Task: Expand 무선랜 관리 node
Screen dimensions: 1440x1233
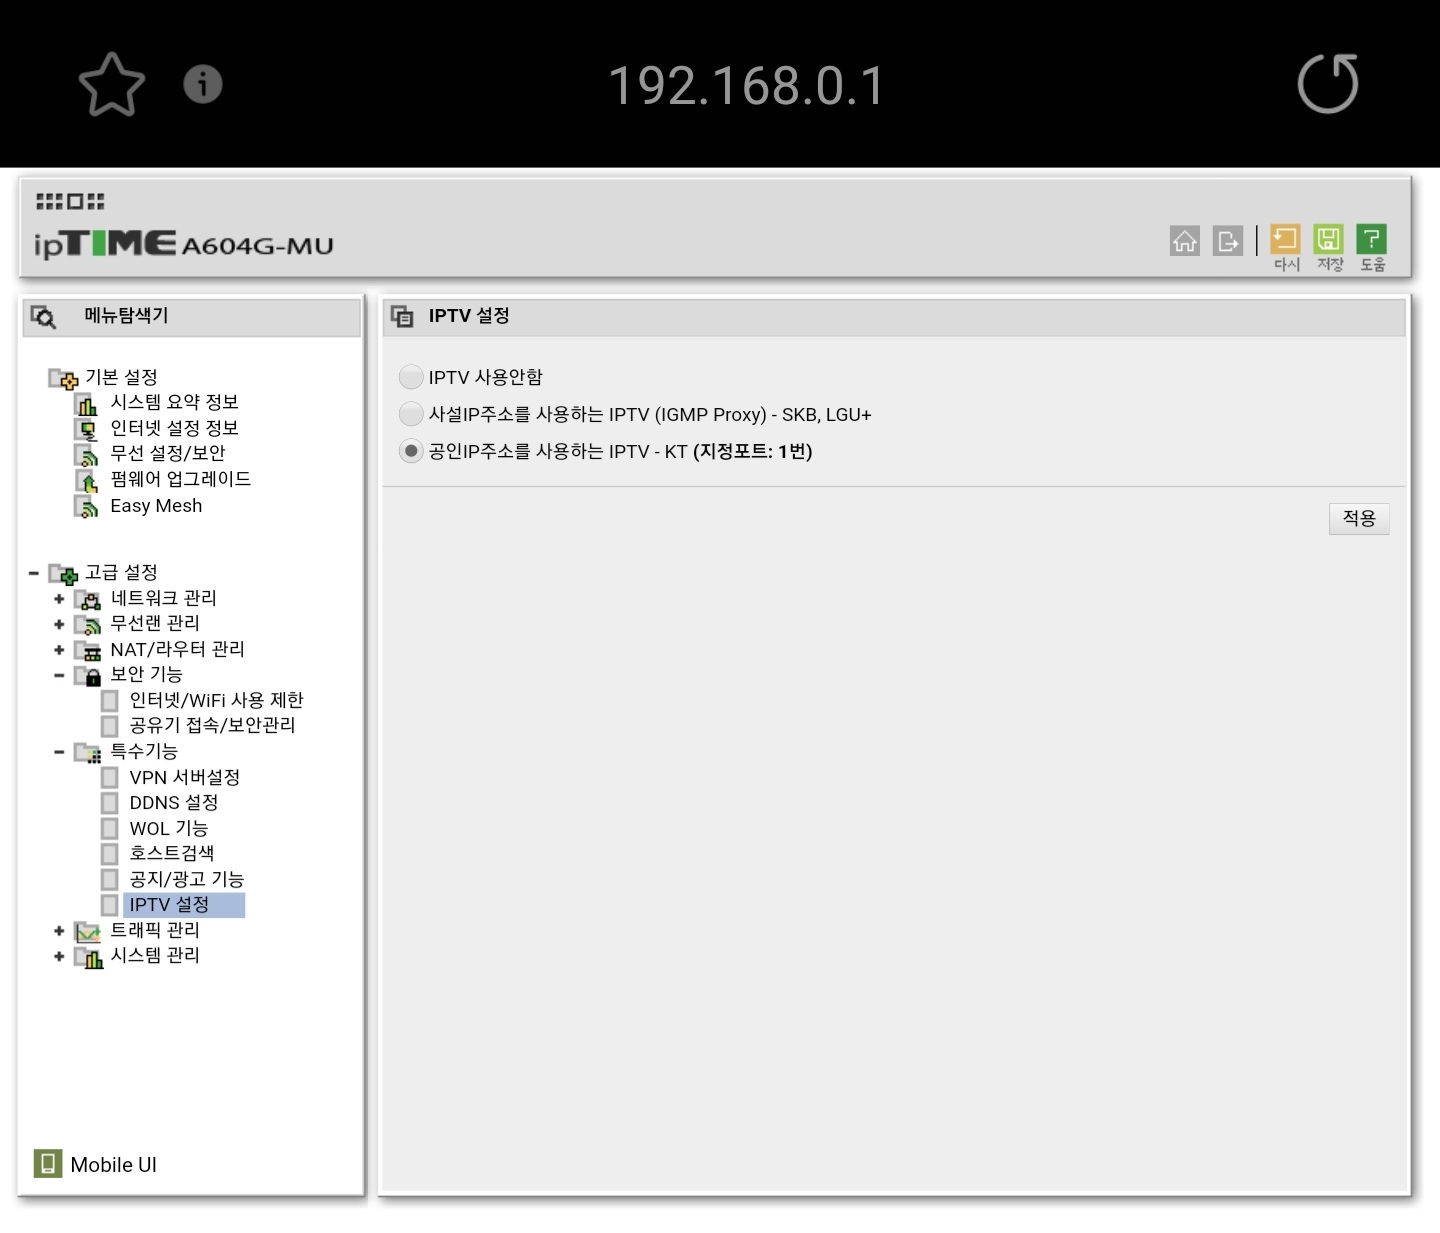Action: click(59, 624)
